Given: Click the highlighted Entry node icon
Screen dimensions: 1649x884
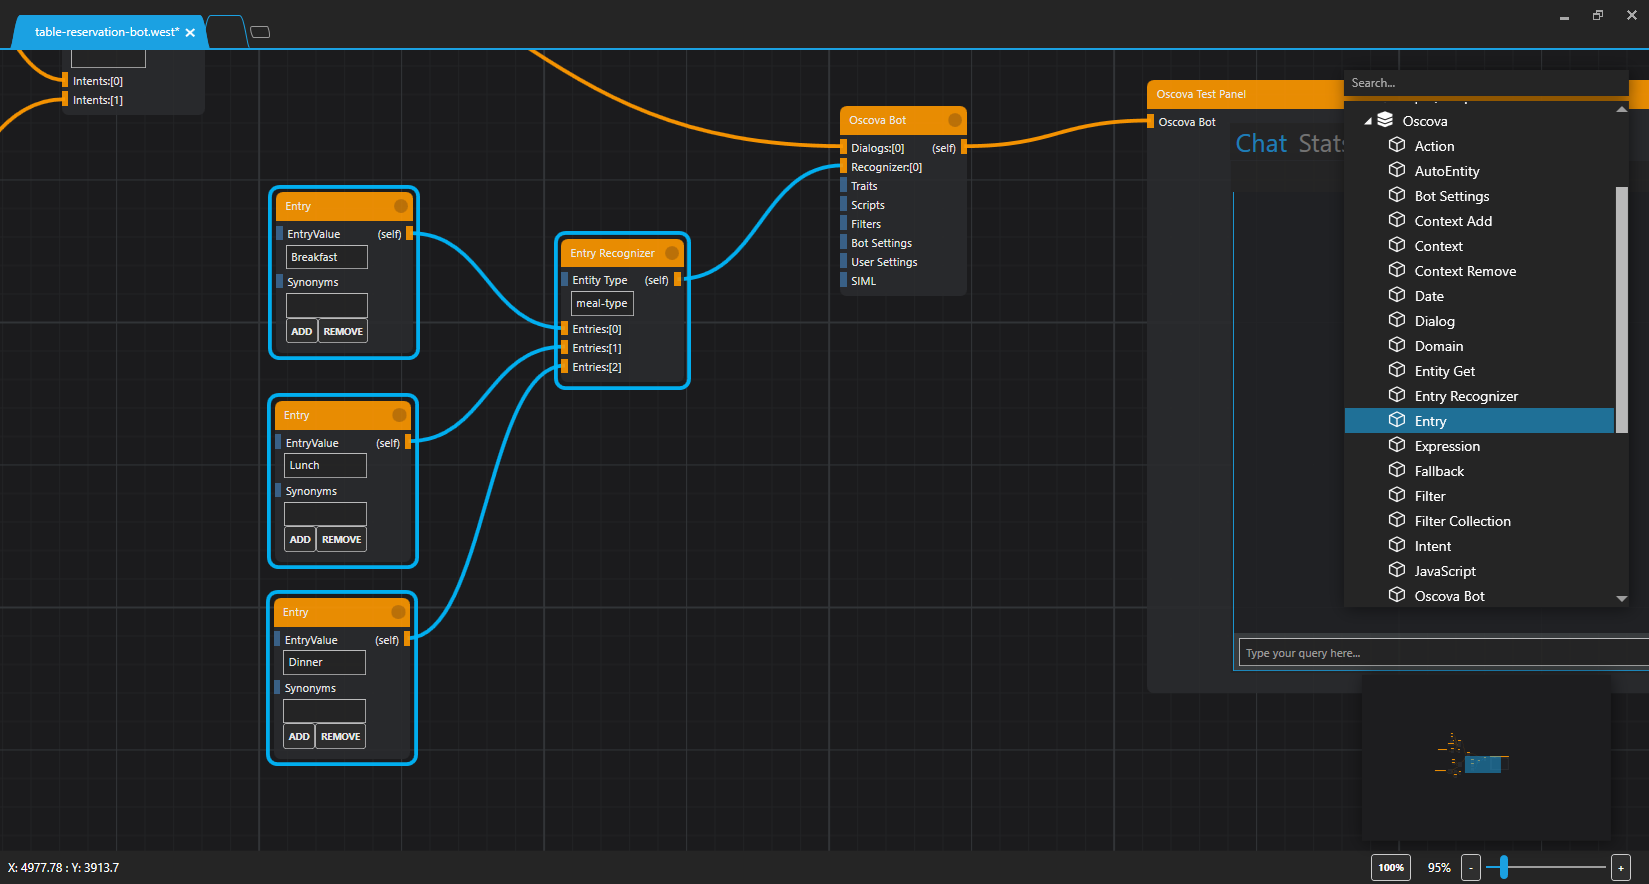Looking at the screenshot, I should (1397, 420).
